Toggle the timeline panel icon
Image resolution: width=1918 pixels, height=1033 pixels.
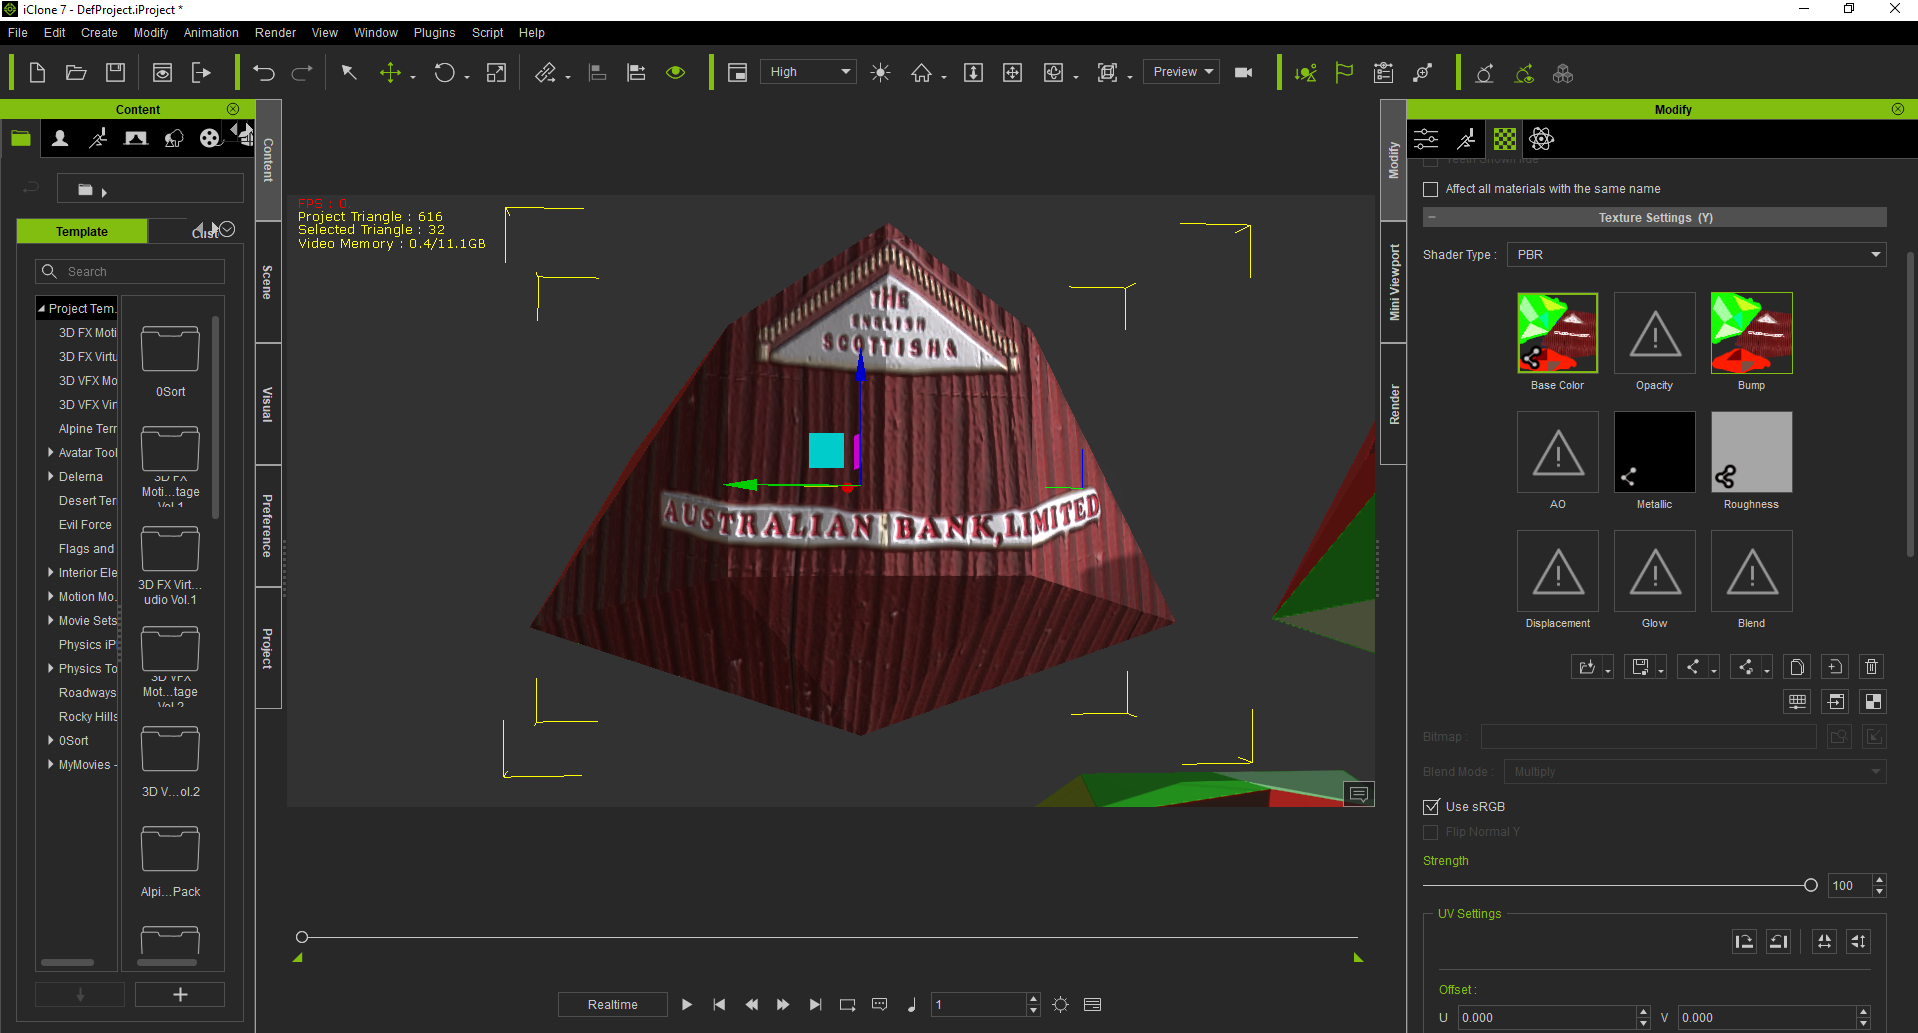coord(1093,1005)
